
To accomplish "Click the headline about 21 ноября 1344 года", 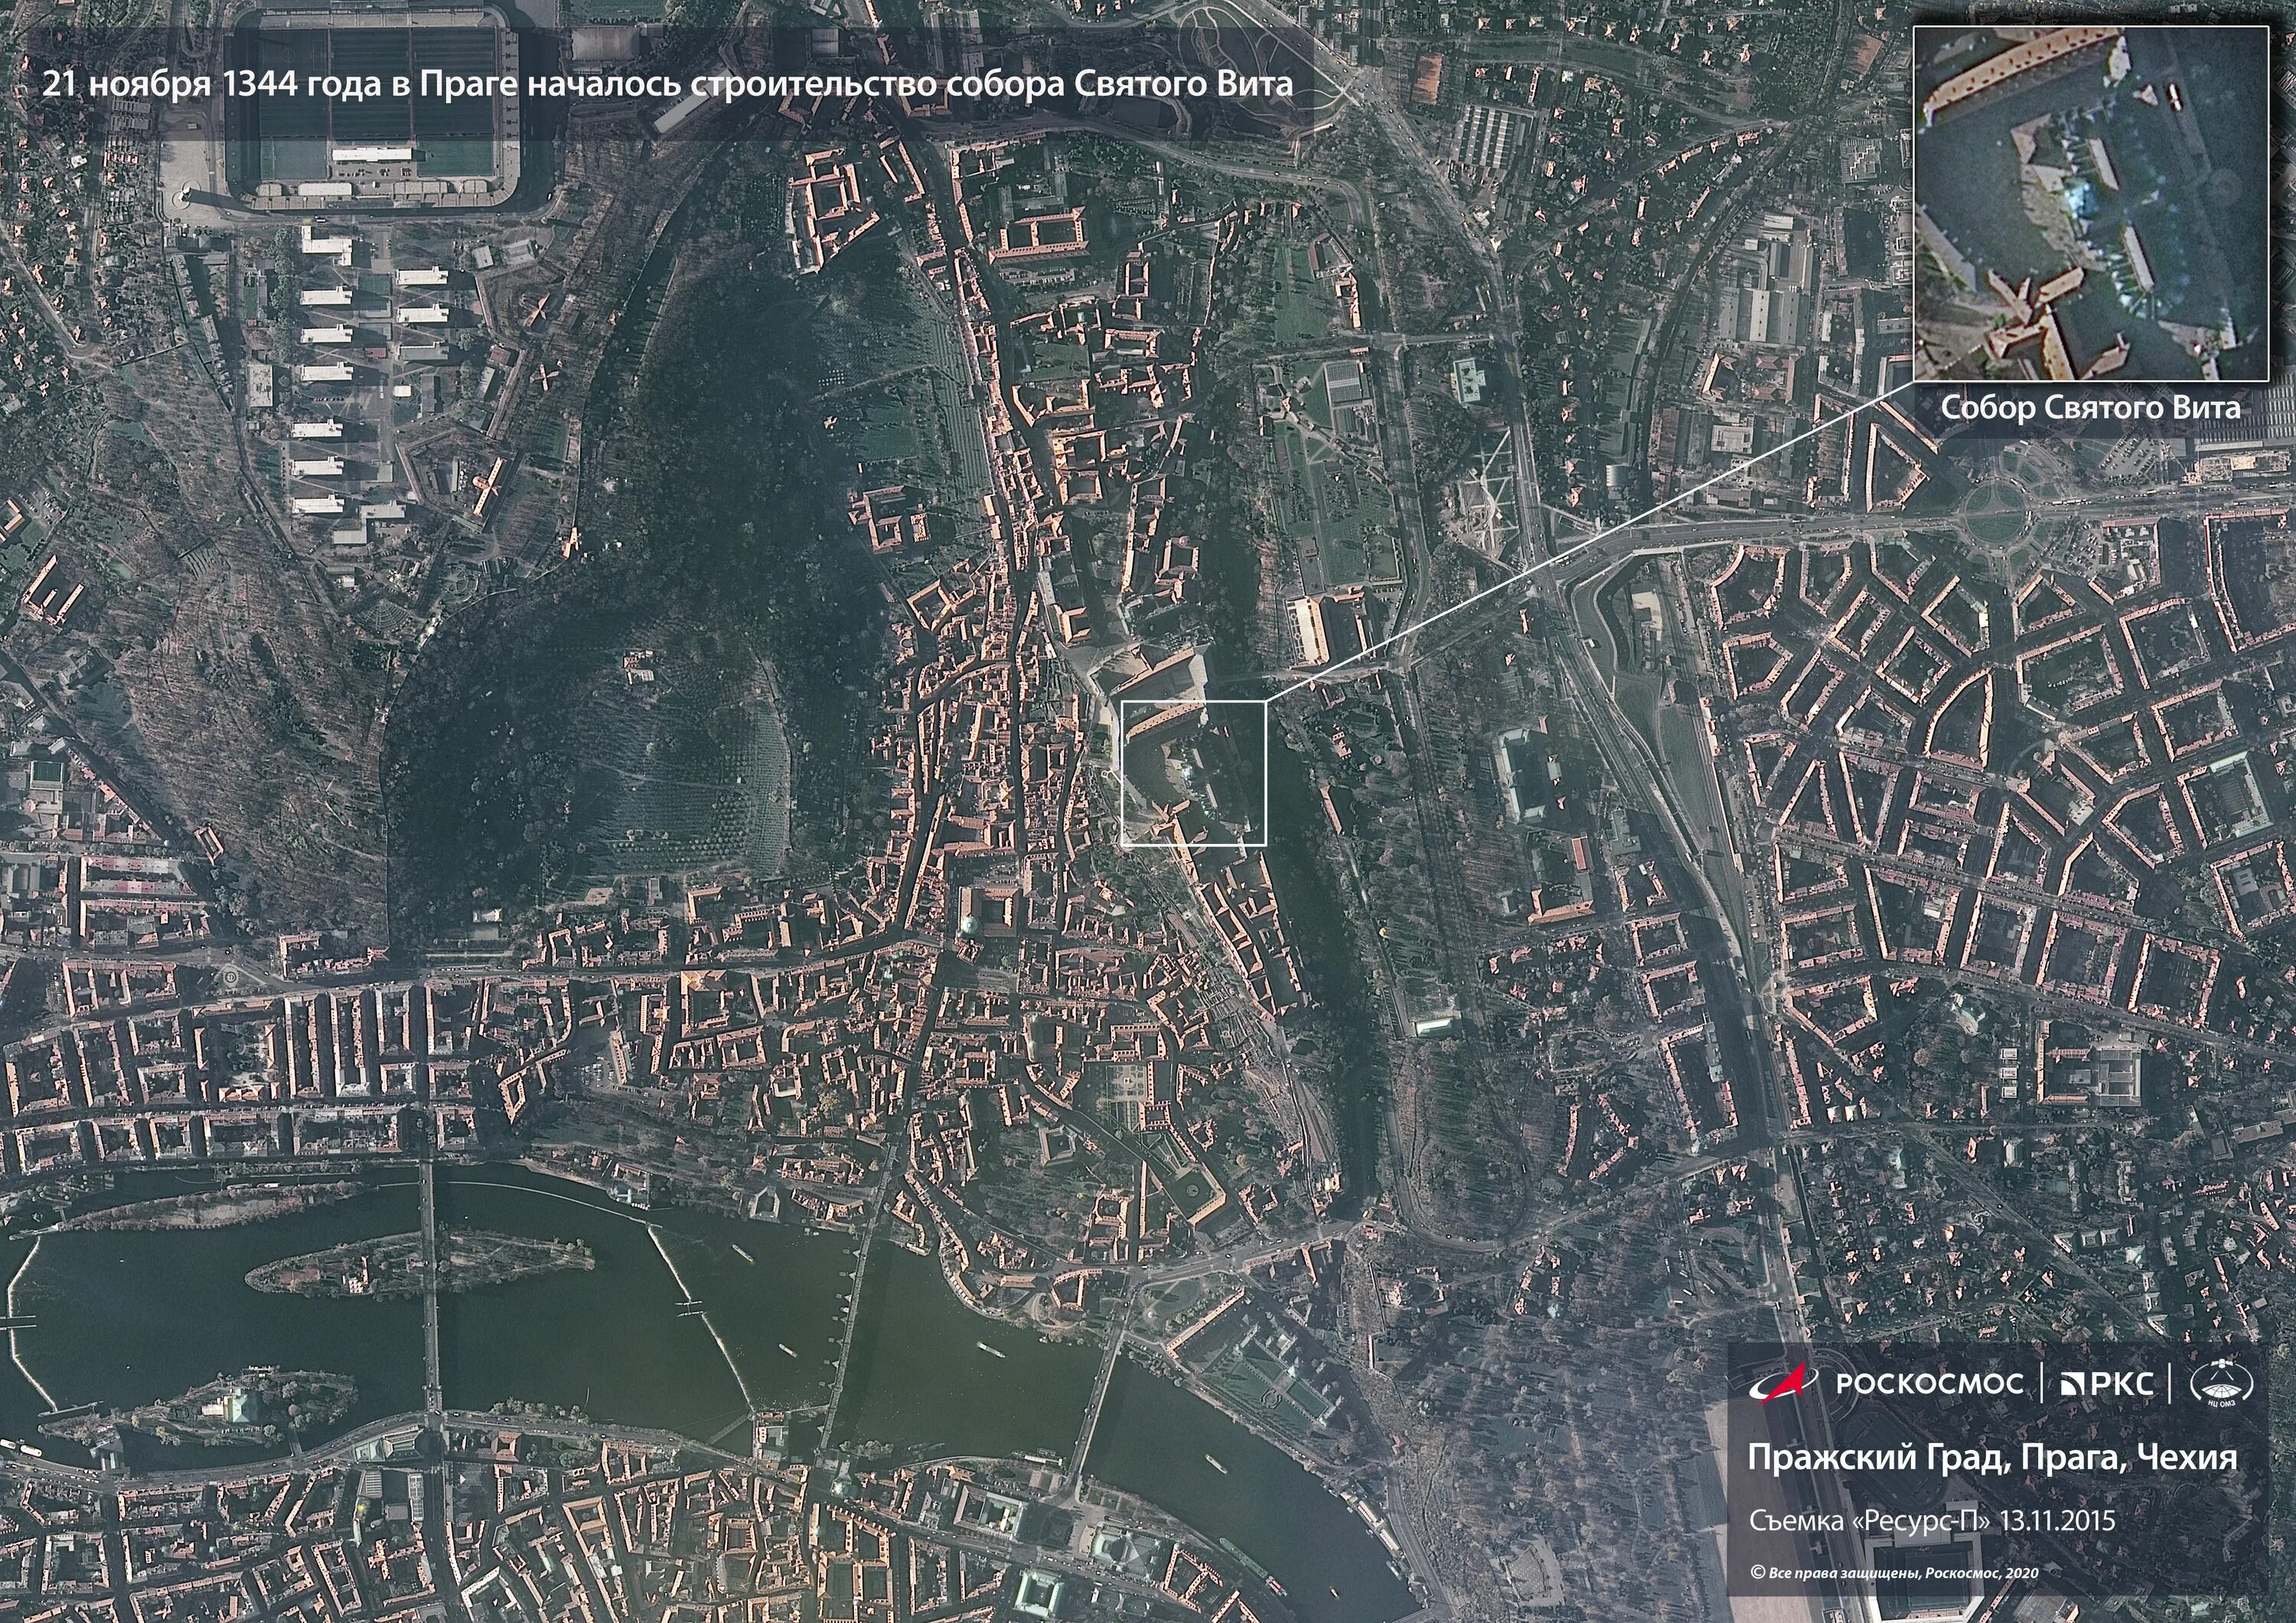I will tap(666, 84).
